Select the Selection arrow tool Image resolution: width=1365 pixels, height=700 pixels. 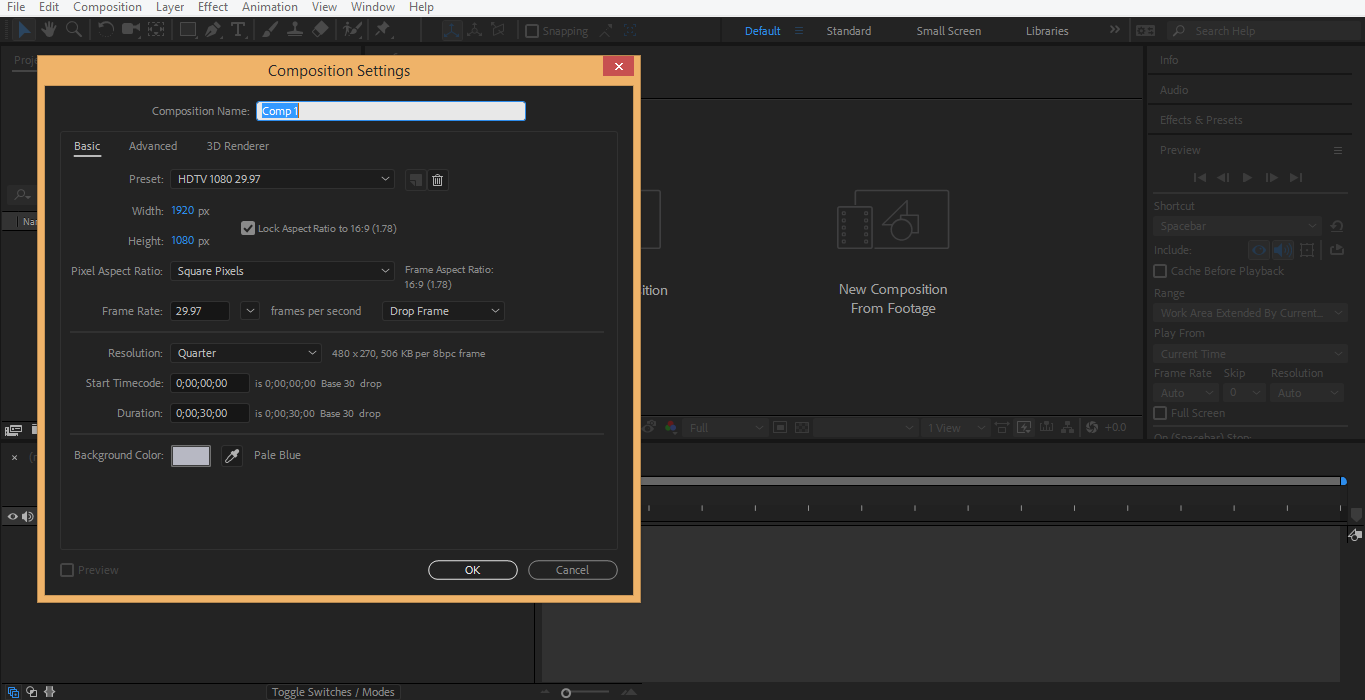(x=24, y=30)
